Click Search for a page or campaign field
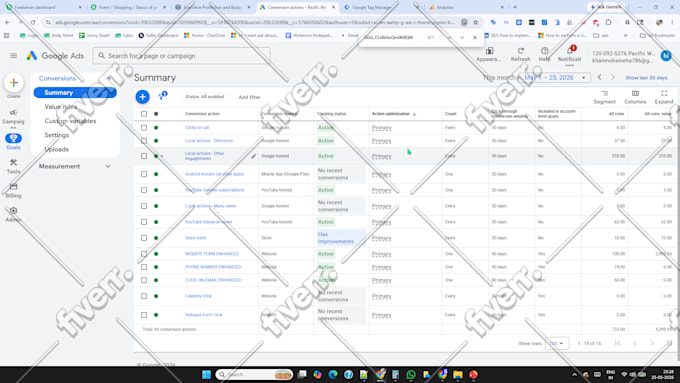Screen dimensions: 680x383 pyautogui.click(x=182, y=56)
